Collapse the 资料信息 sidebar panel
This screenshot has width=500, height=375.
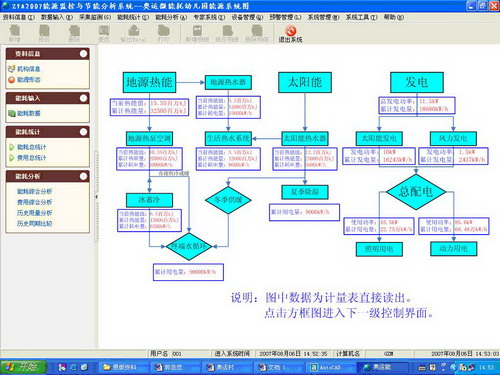[83, 54]
